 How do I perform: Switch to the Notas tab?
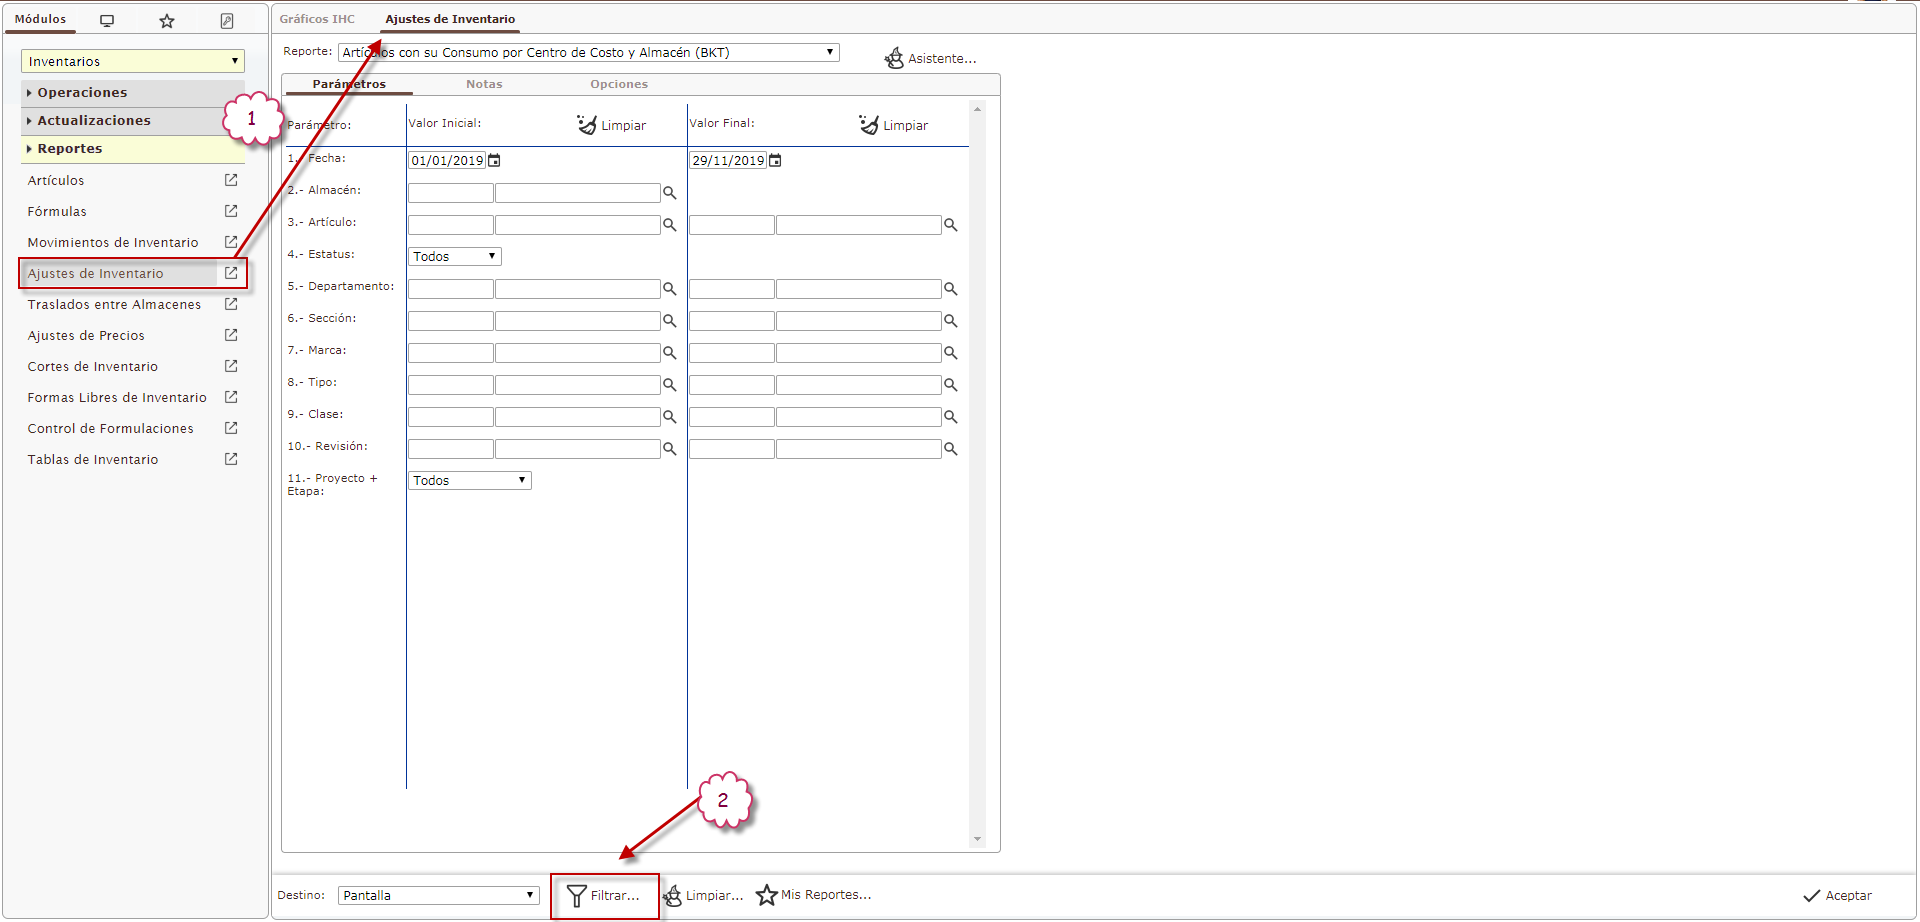click(x=484, y=84)
